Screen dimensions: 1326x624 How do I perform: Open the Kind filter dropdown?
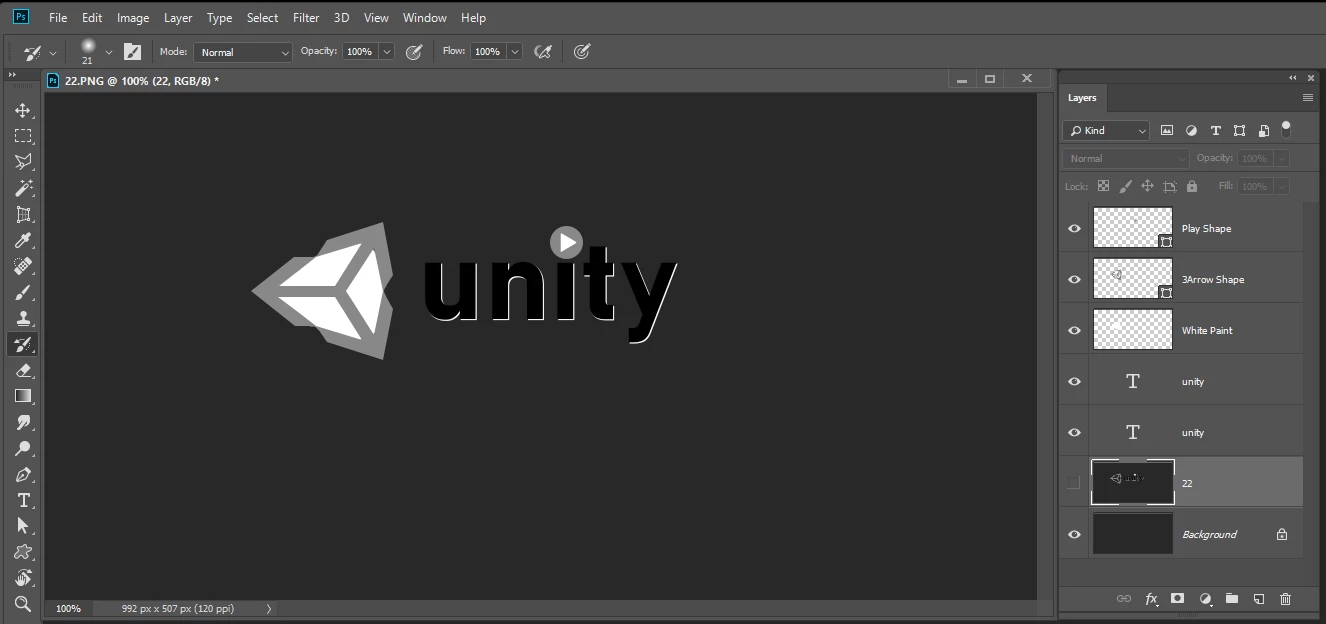click(1107, 130)
